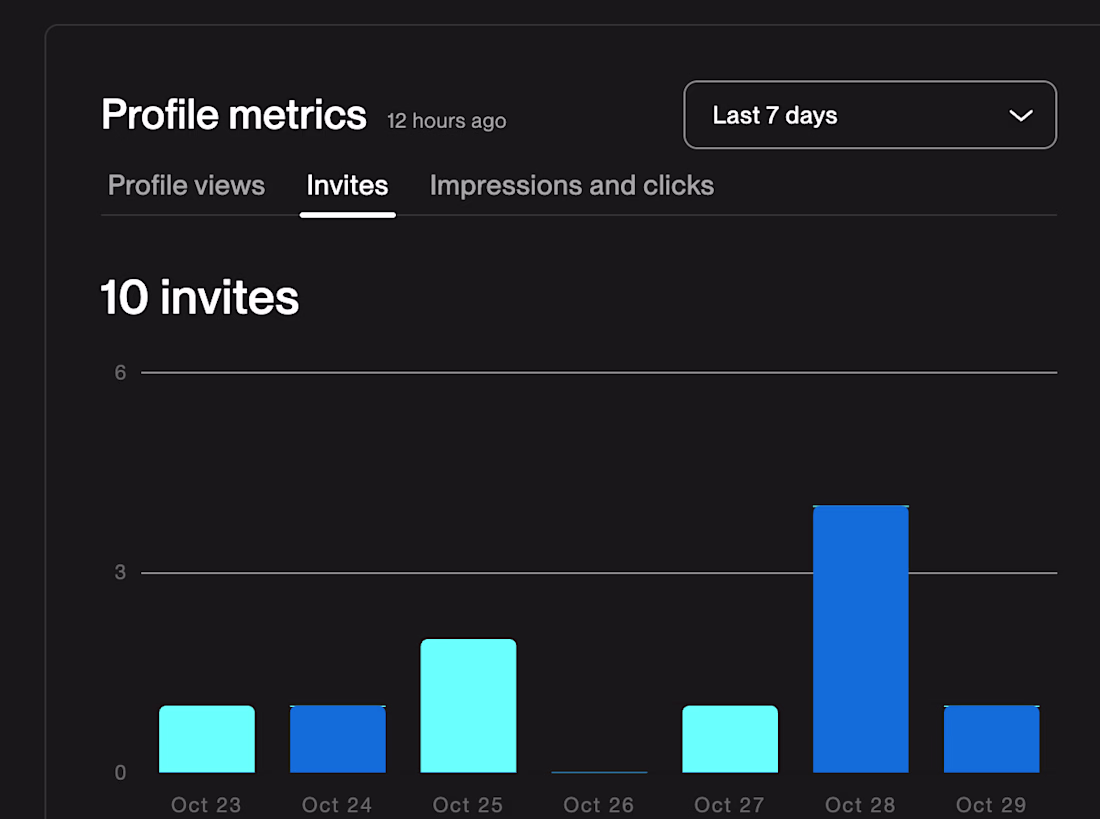Open the Impressions and clicks tab
Viewport: 1100px width, 819px height.
click(x=571, y=186)
